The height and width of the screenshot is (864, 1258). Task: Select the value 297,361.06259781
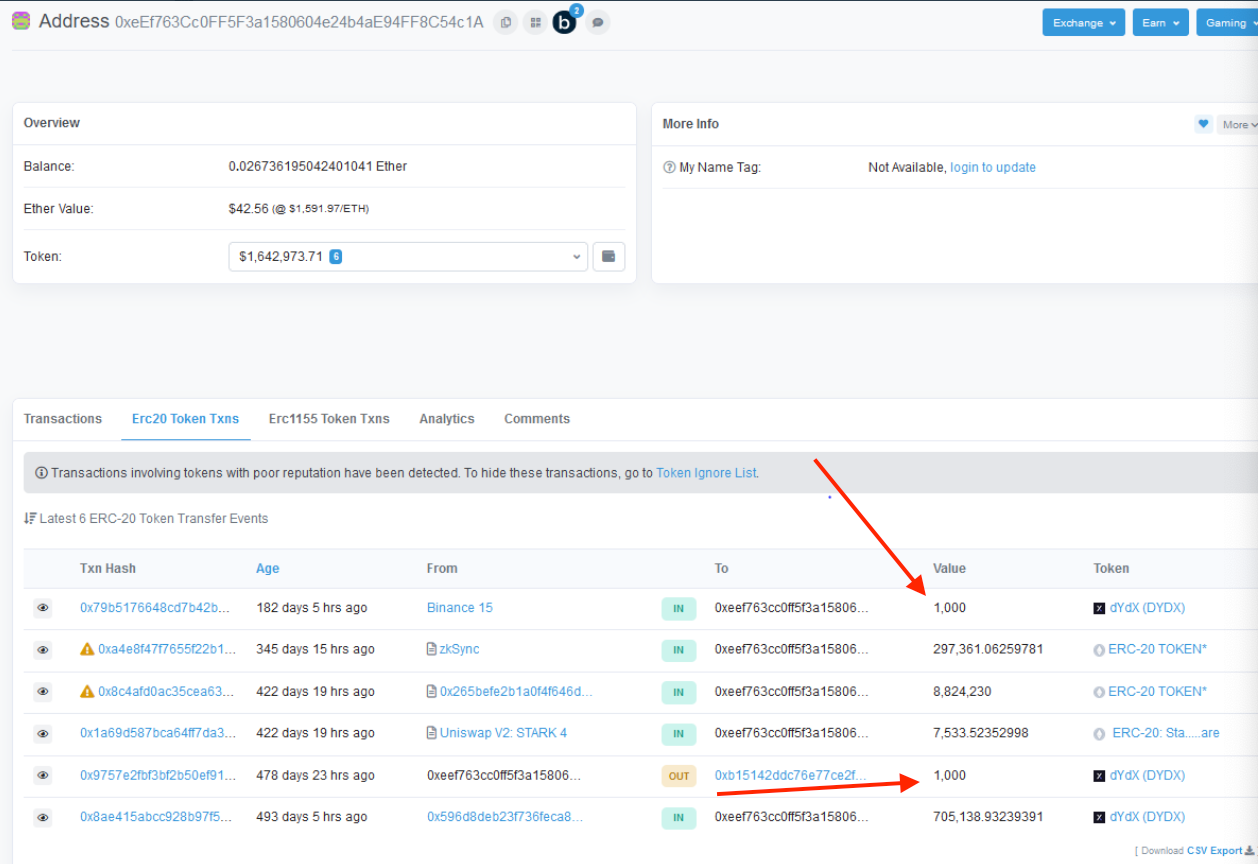pyautogui.click(x=988, y=649)
